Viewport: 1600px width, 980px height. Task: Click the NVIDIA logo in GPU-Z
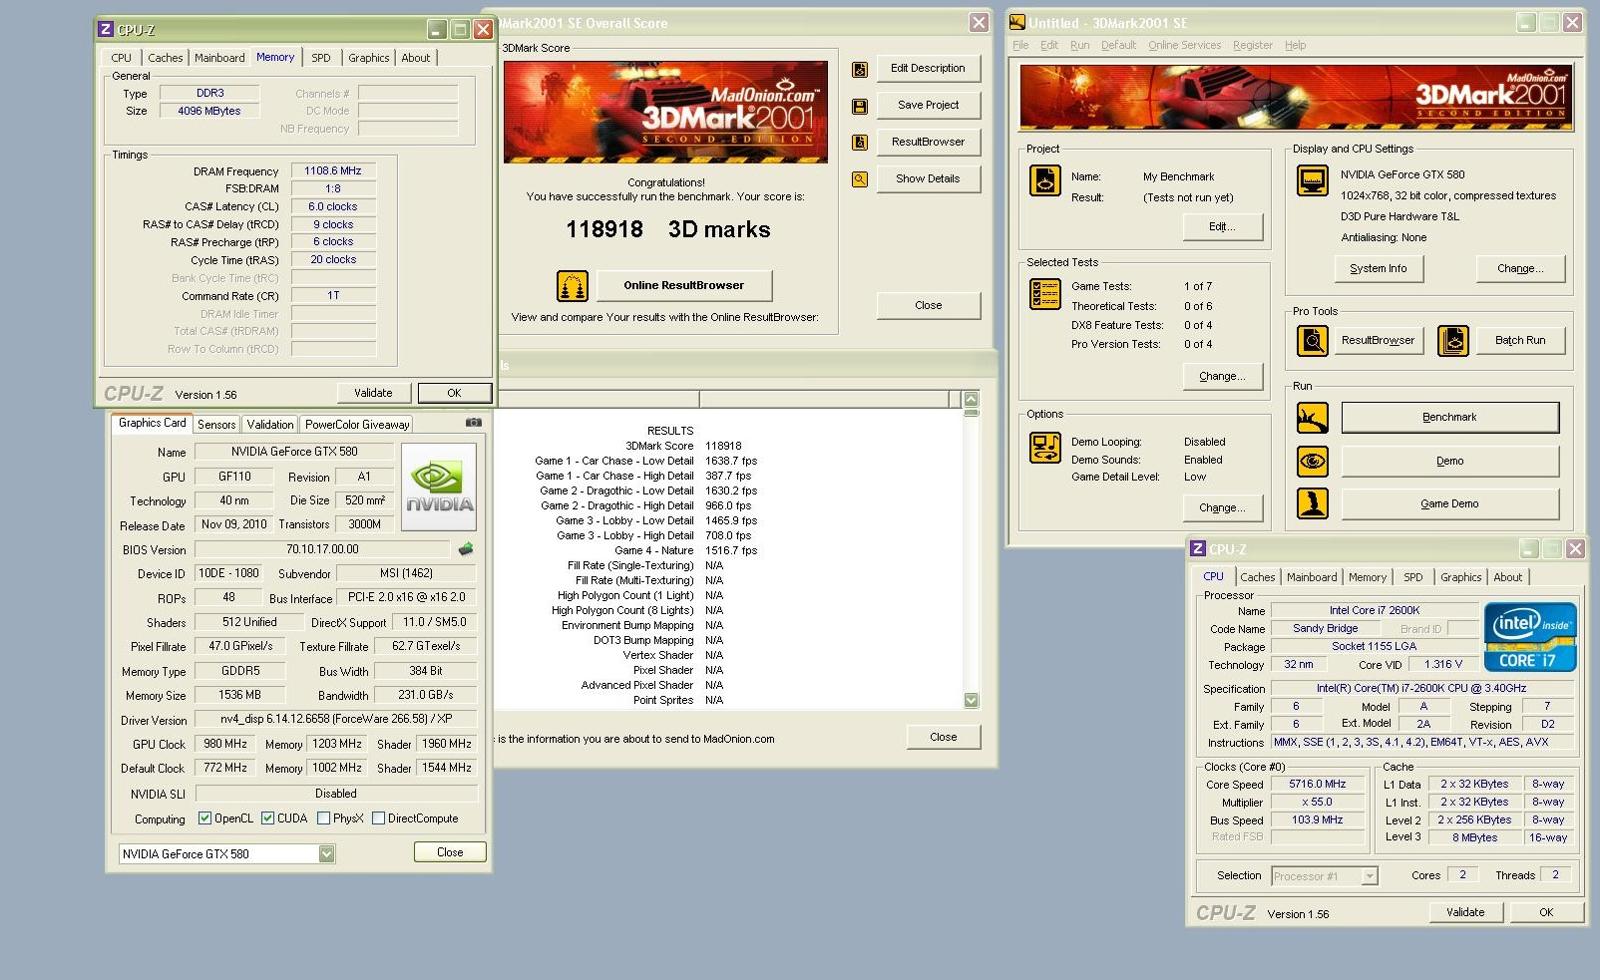[438, 486]
